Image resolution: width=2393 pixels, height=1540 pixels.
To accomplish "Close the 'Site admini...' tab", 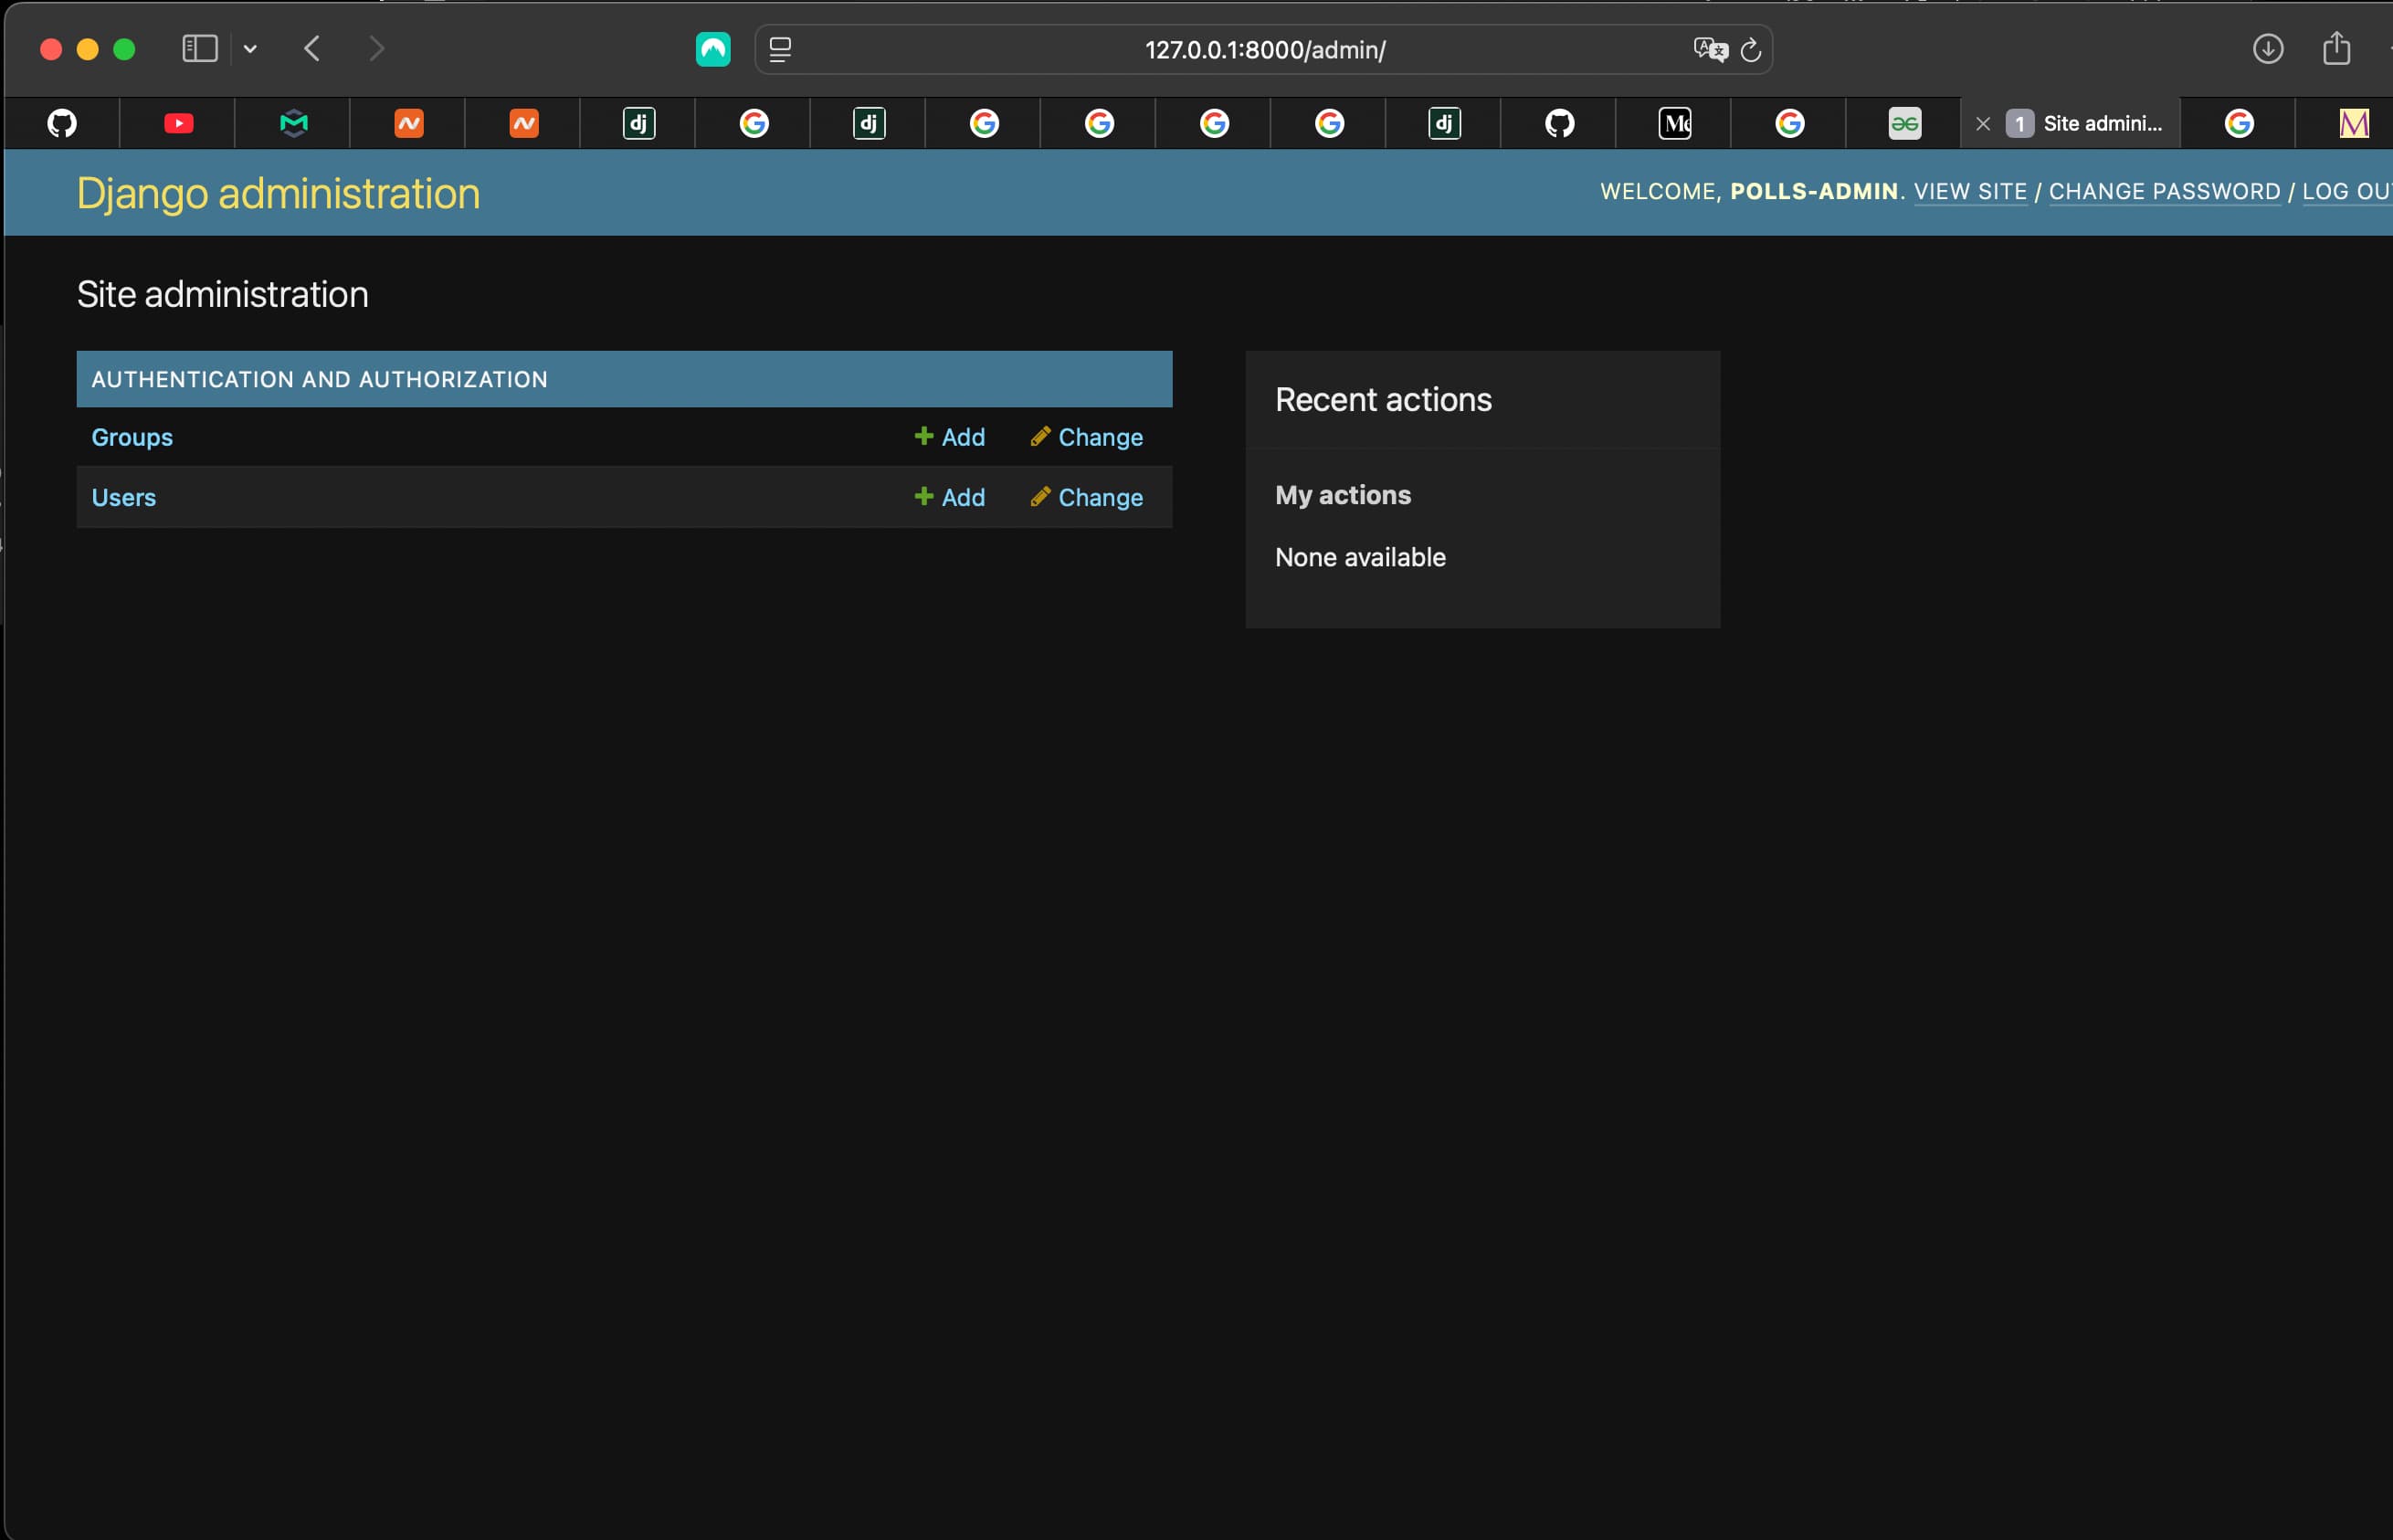I will 1983,124.
